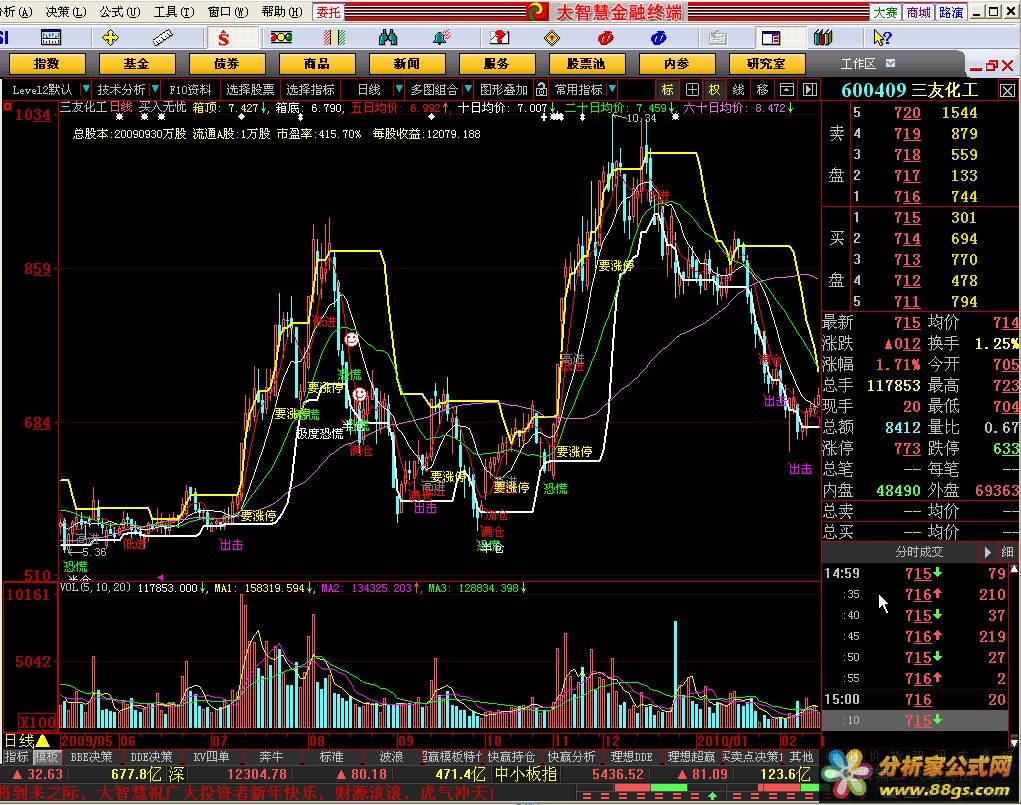Toggle the 标 marker button
The image size is (1021, 805).
point(667,89)
